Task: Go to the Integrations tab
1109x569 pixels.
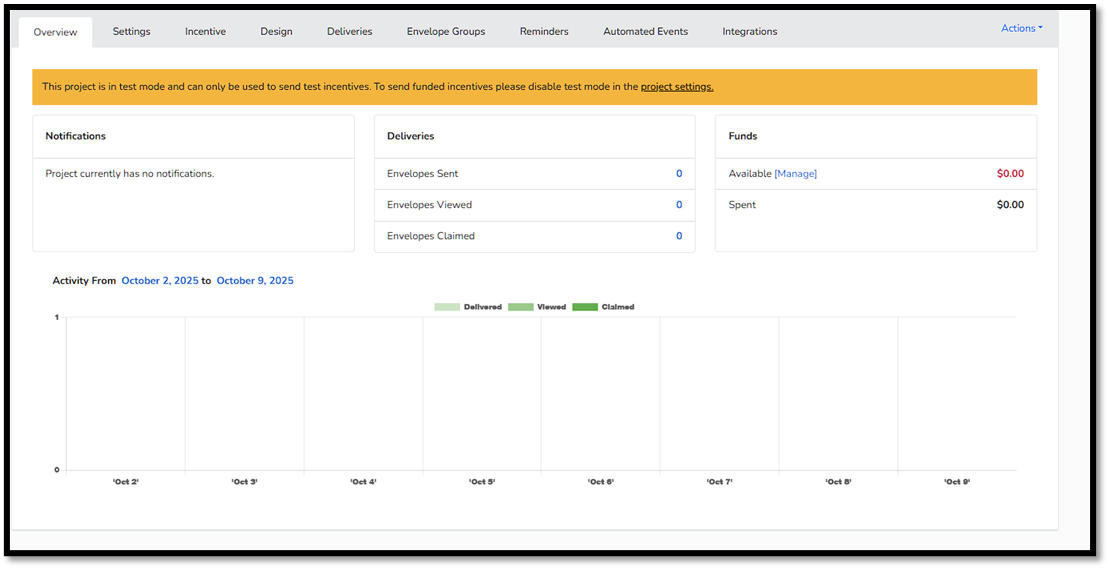Action: click(750, 31)
